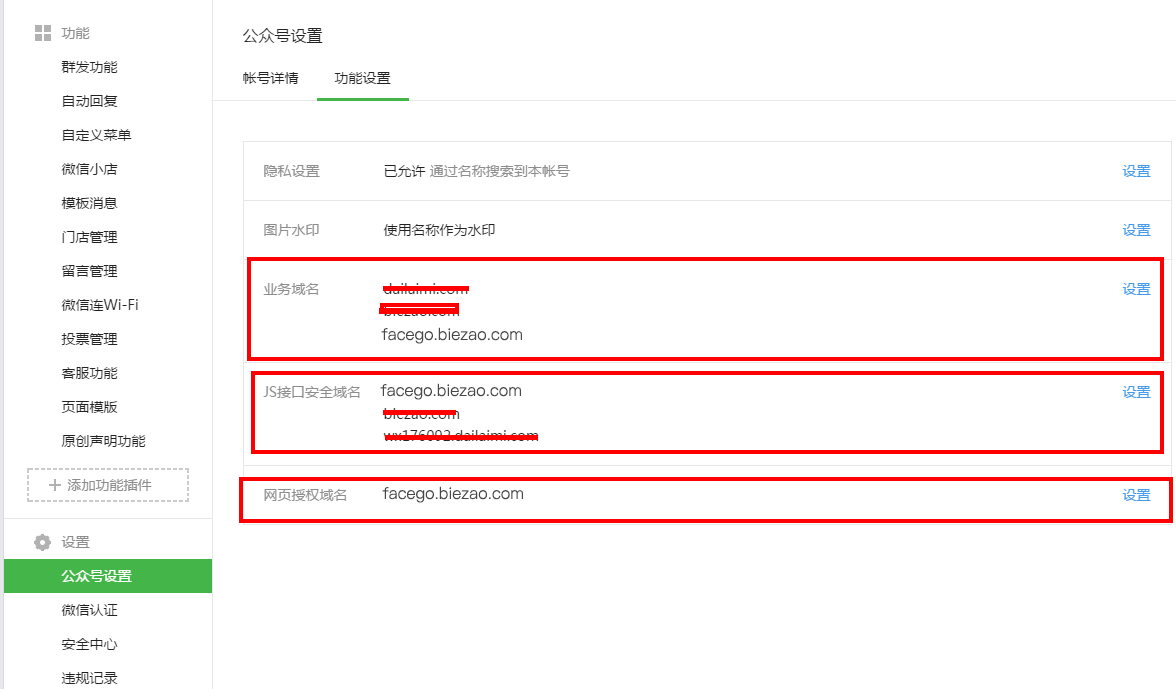The height and width of the screenshot is (689, 1176).
Task: Click 设置 link for 隐私设置 row
Action: [x=1136, y=171]
